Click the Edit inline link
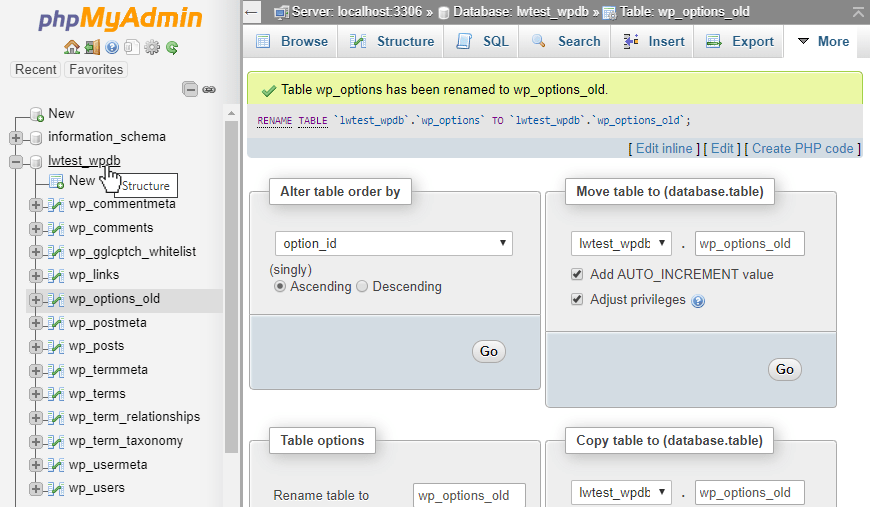870x507 pixels. (664, 149)
